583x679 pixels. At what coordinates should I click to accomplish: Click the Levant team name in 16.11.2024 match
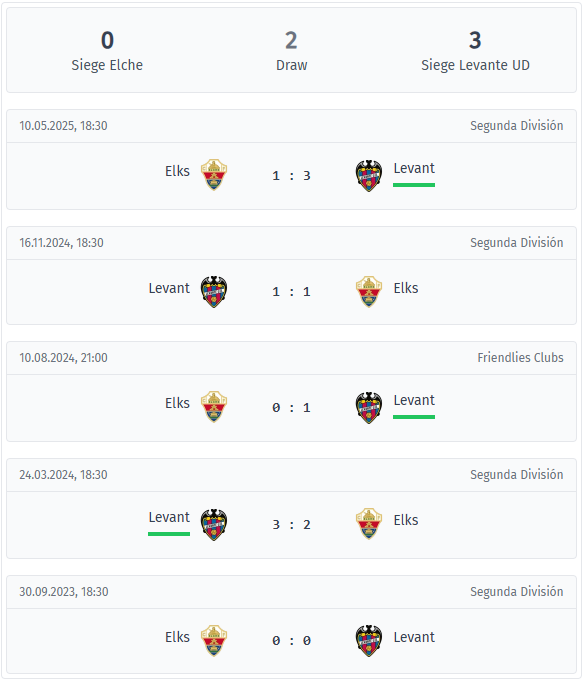pos(169,288)
